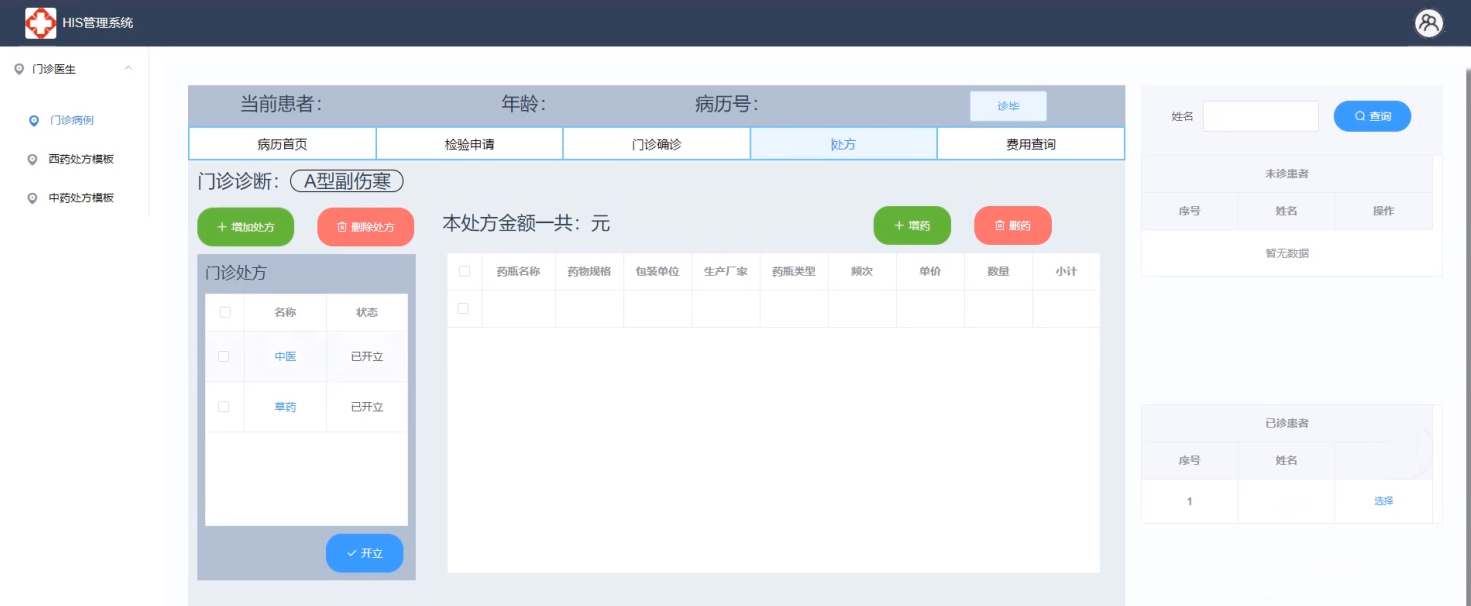This screenshot has width=1471, height=606.
Task: Click the 姓名 search input field
Action: pyautogui.click(x=1260, y=116)
